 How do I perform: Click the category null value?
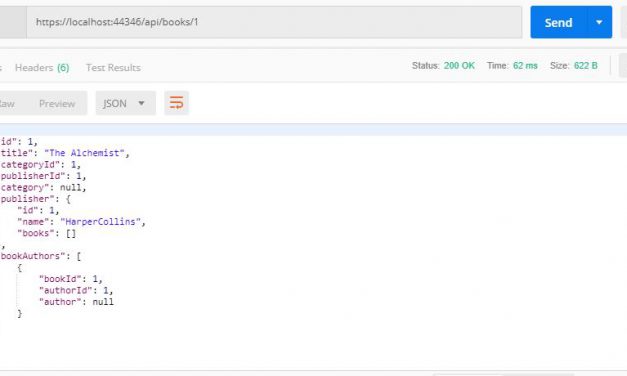(70, 187)
